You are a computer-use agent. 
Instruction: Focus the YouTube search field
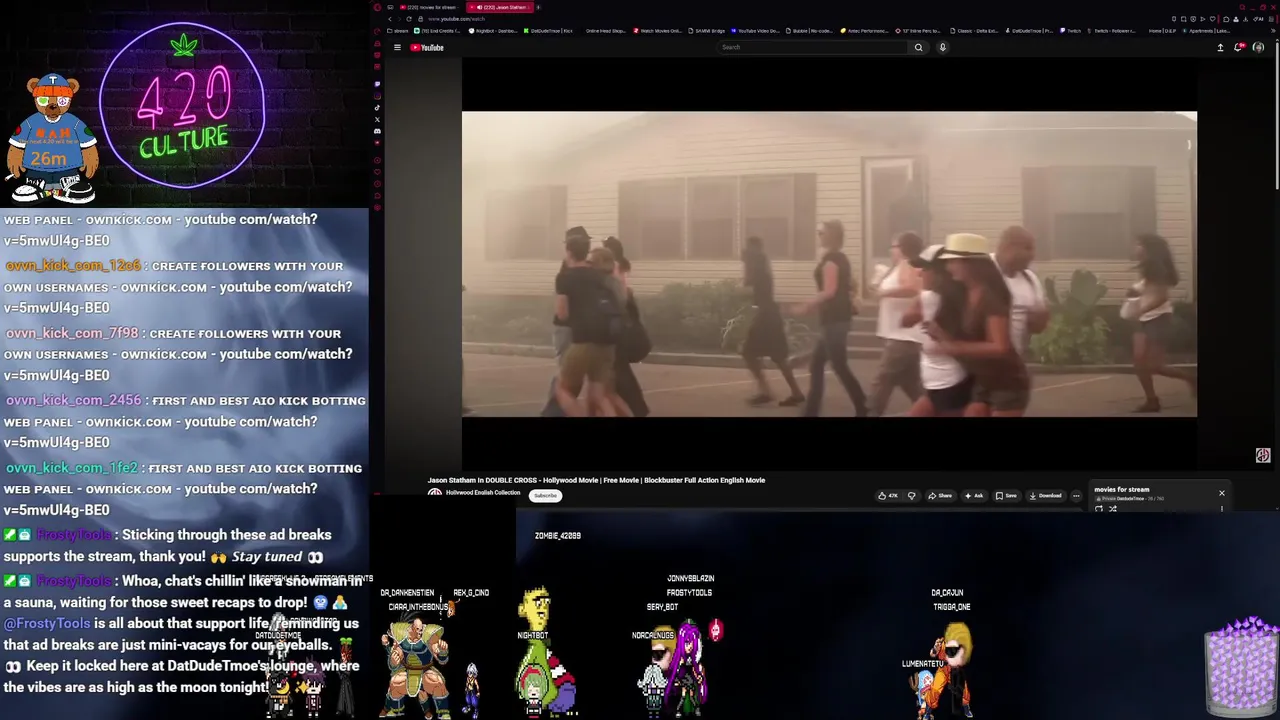810,47
